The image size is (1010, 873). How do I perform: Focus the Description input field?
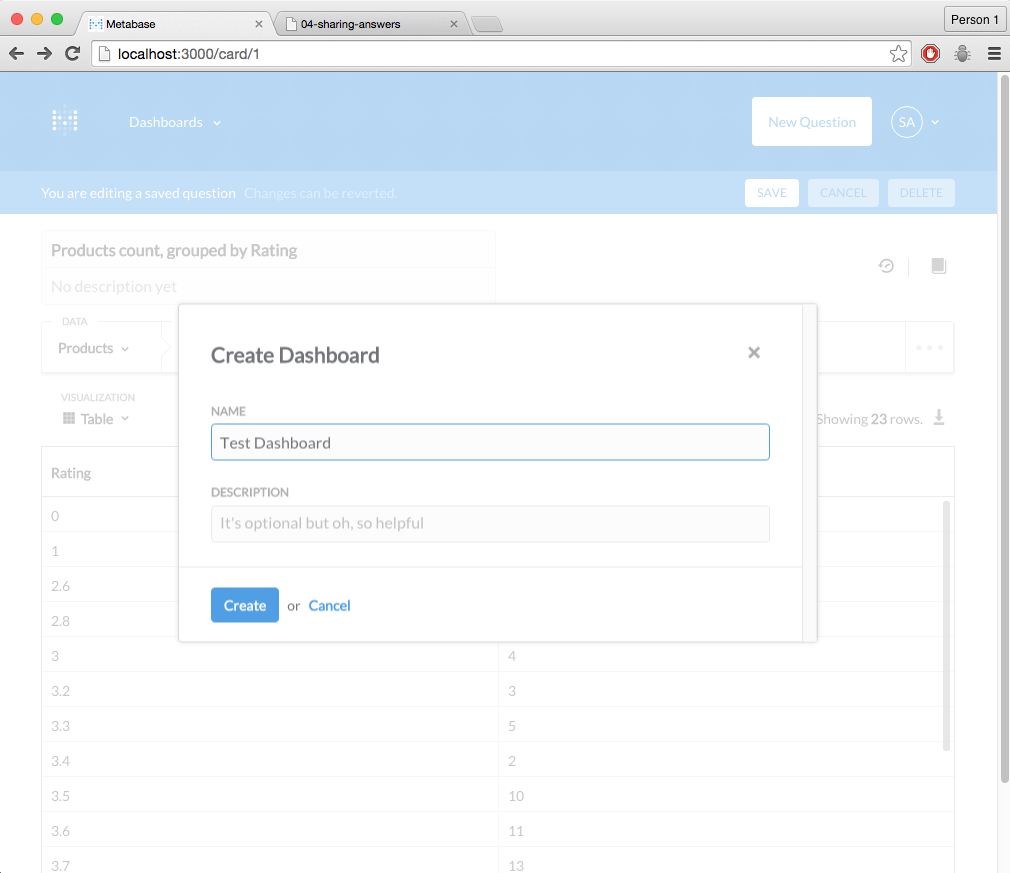click(x=490, y=523)
